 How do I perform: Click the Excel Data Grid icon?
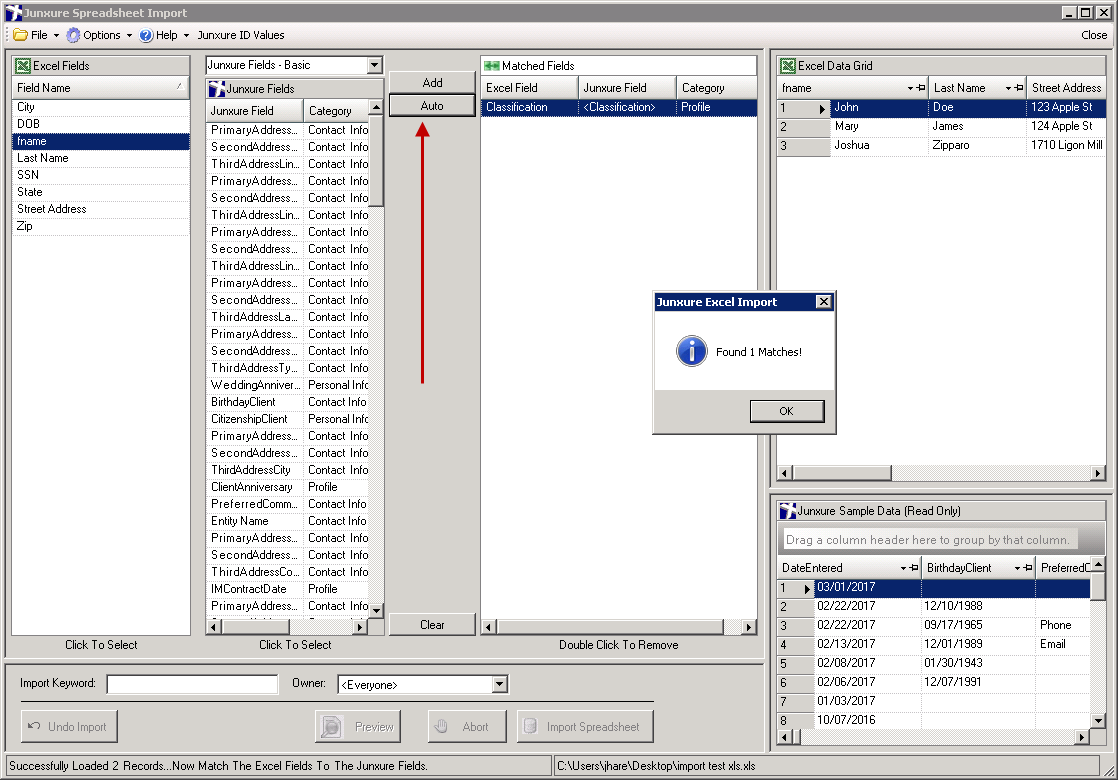[x=788, y=66]
